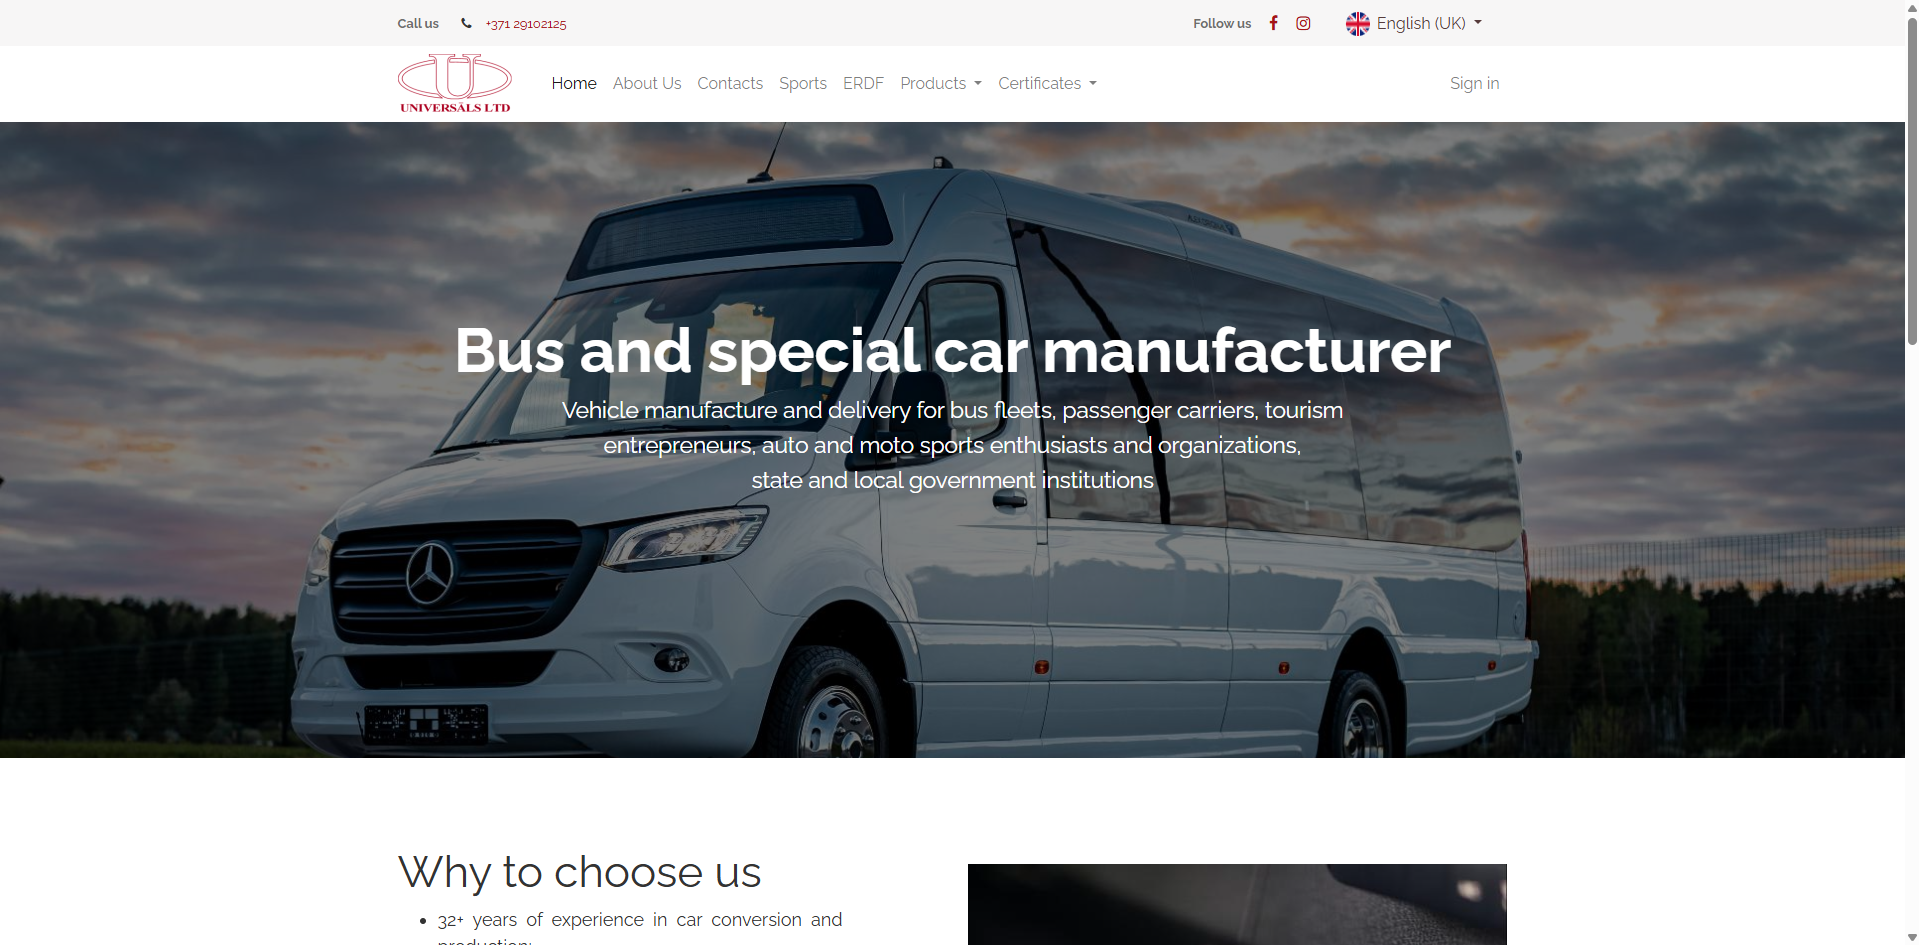
Task: Expand the Certificates dropdown menu
Action: pos(1047,83)
